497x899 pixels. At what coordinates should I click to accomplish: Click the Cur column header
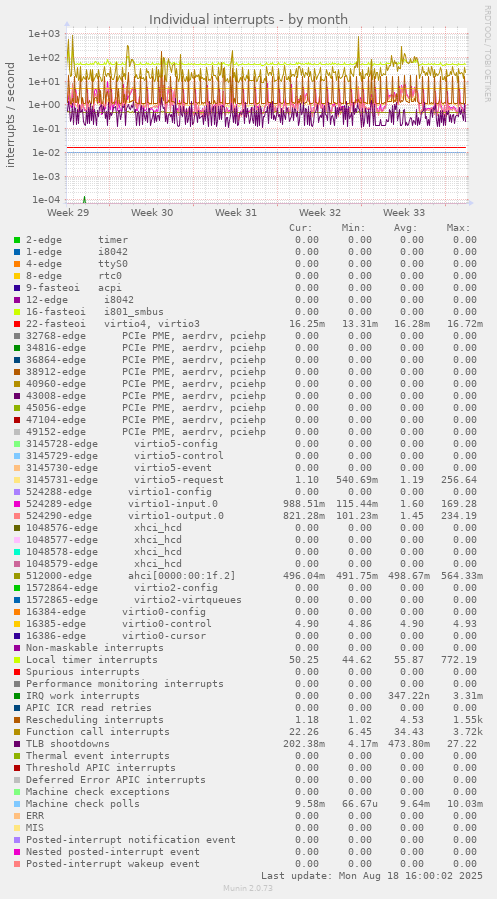click(x=301, y=228)
